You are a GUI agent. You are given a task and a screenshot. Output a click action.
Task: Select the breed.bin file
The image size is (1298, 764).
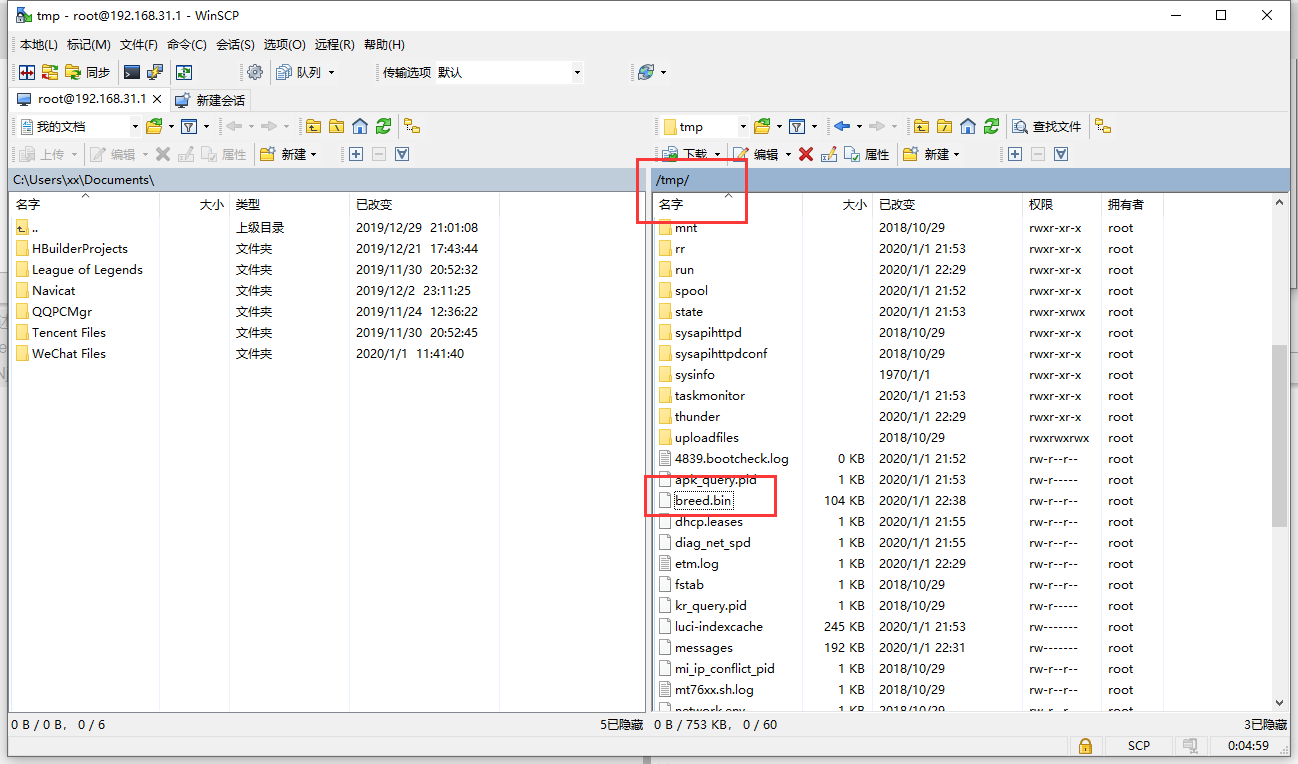(703, 500)
